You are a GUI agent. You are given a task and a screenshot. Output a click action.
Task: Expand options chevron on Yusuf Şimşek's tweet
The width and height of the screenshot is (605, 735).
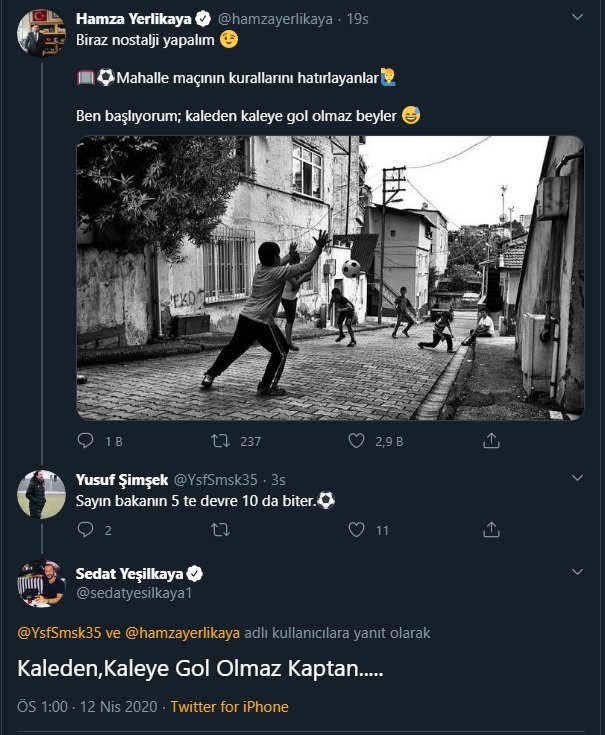(576, 479)
